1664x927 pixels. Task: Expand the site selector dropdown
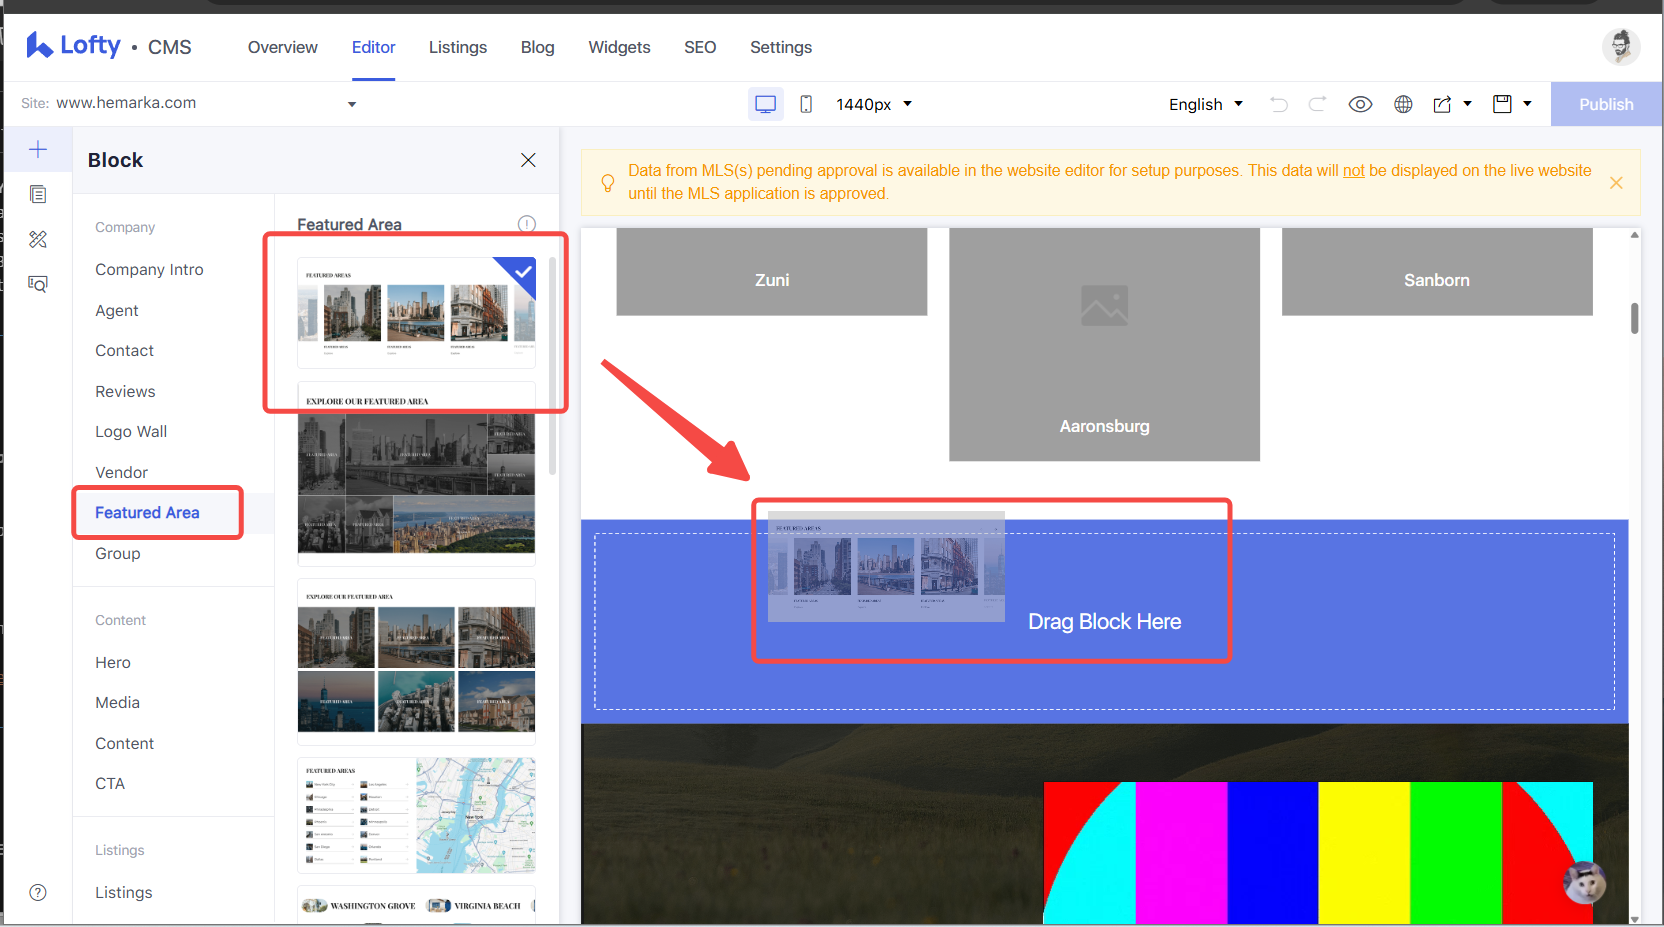tap(352, 104)
